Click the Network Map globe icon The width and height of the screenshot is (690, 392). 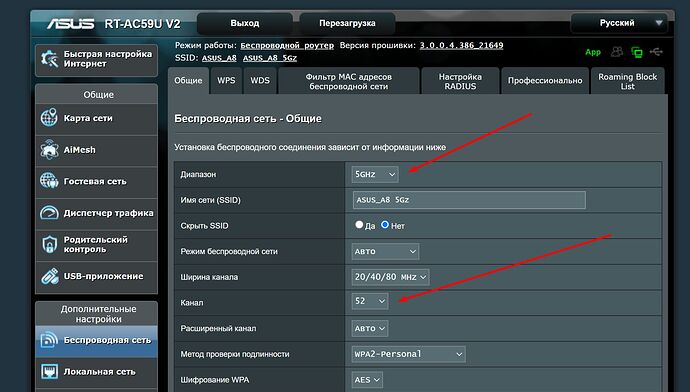coord(49,117)
